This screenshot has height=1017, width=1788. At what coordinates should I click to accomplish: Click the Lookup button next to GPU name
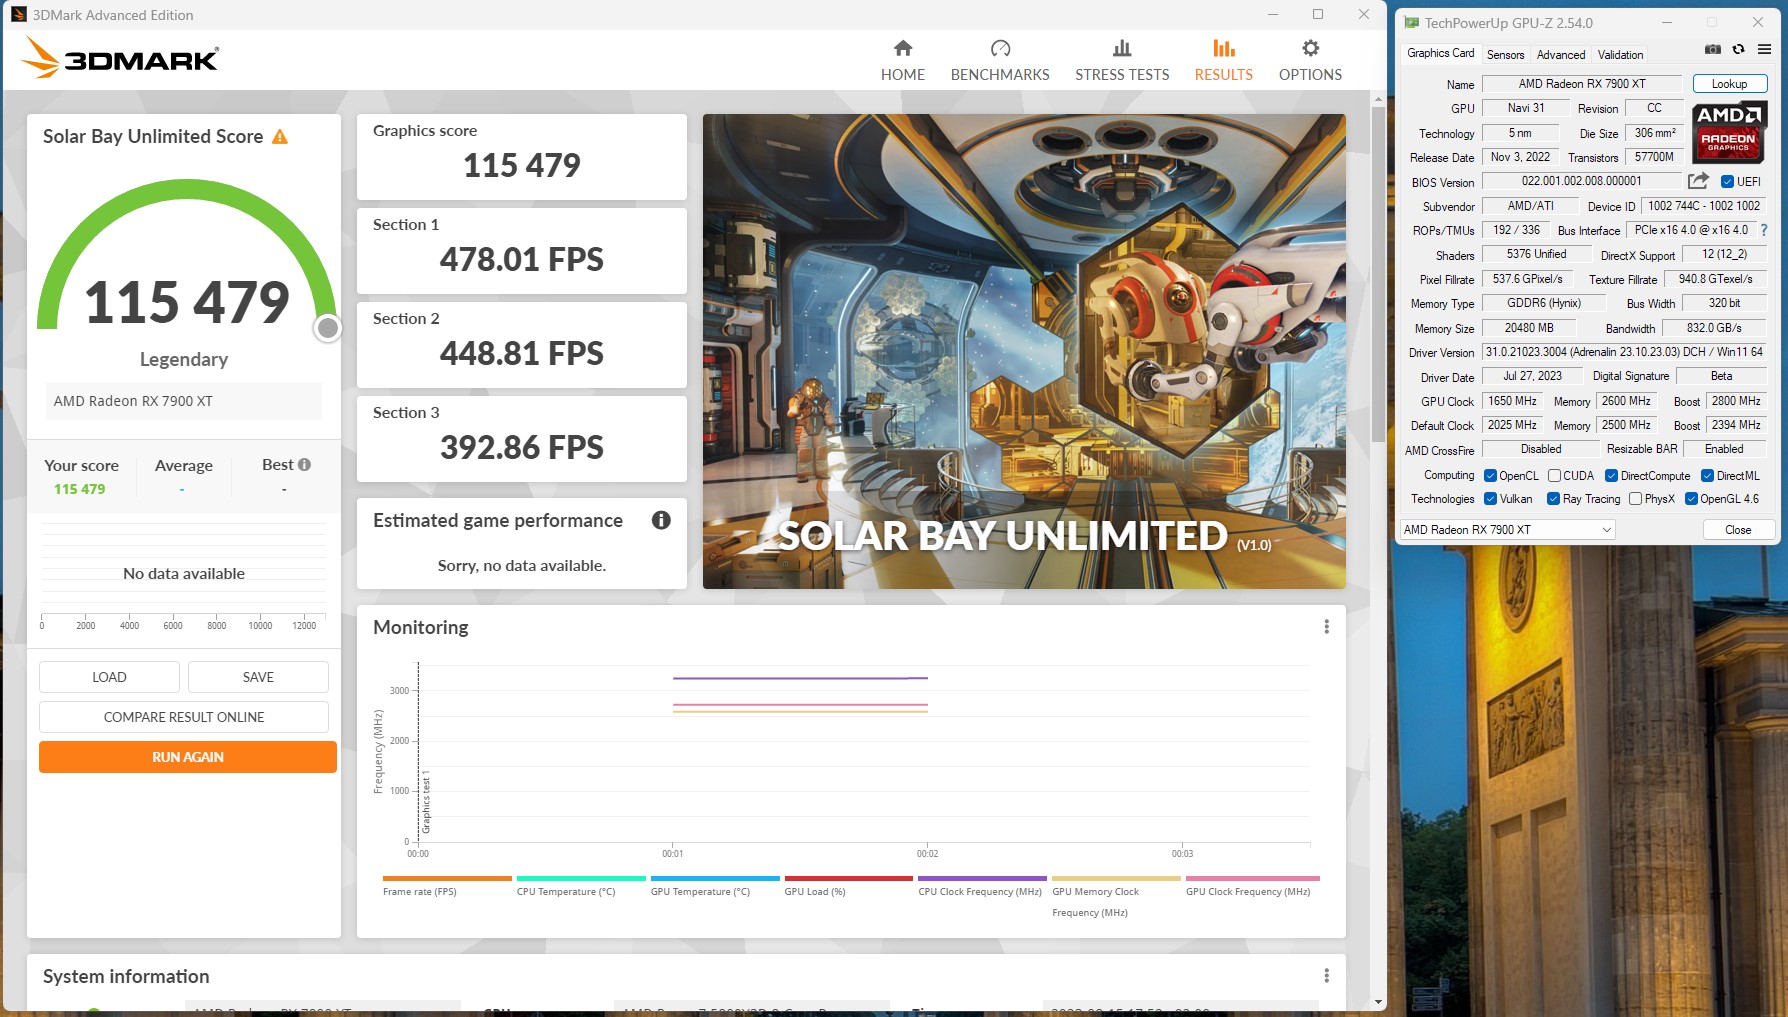1730,83
